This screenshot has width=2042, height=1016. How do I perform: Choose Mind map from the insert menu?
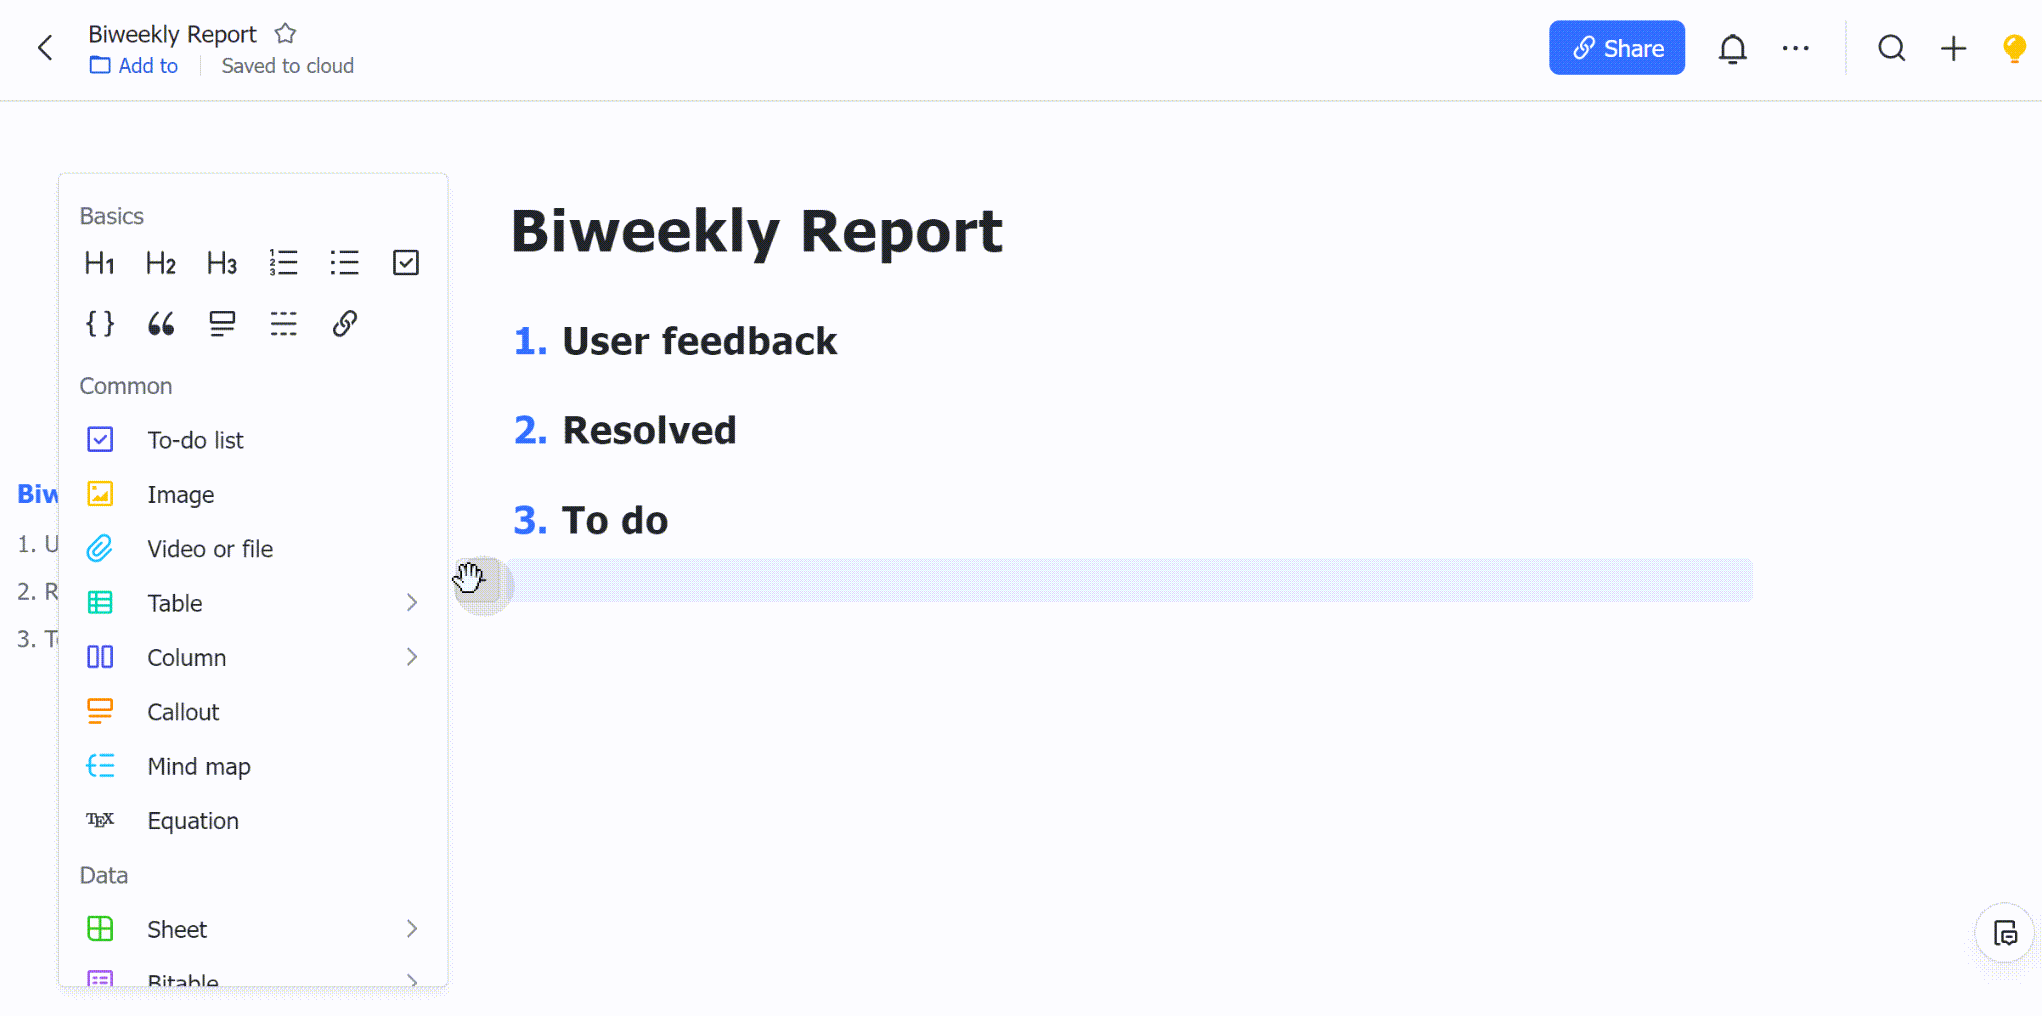tap(198, 766)
